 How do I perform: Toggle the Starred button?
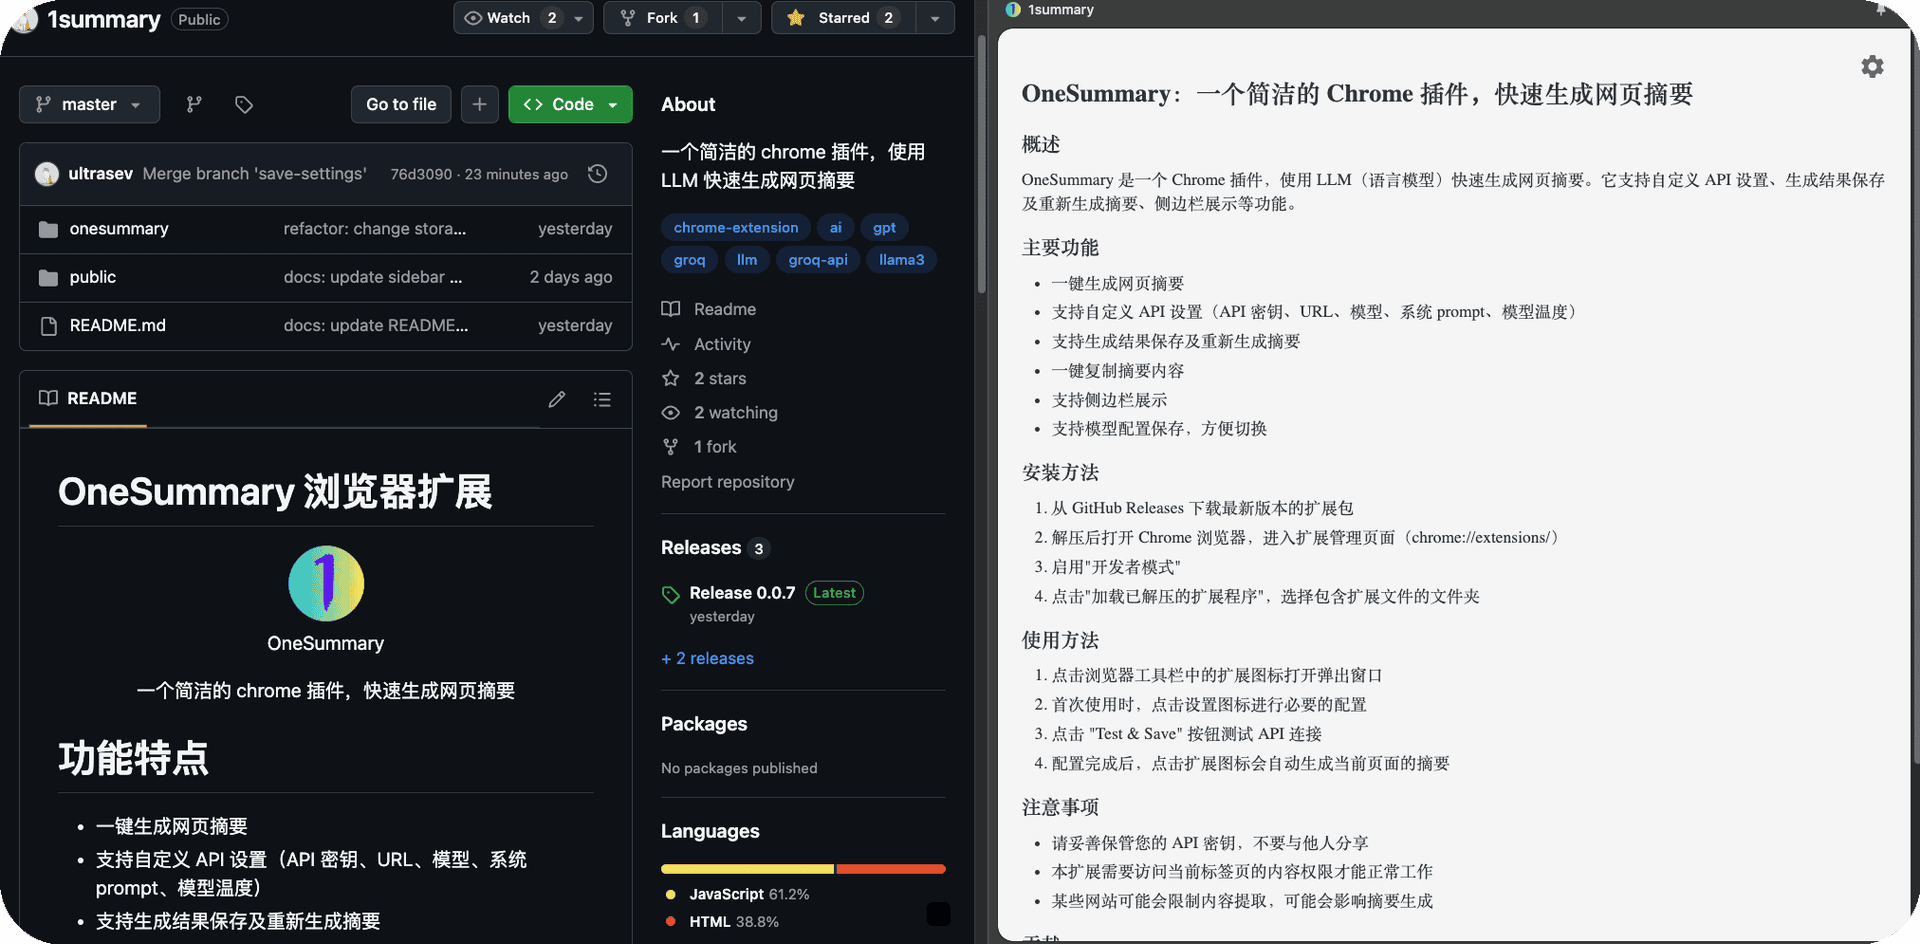(843, 18)
